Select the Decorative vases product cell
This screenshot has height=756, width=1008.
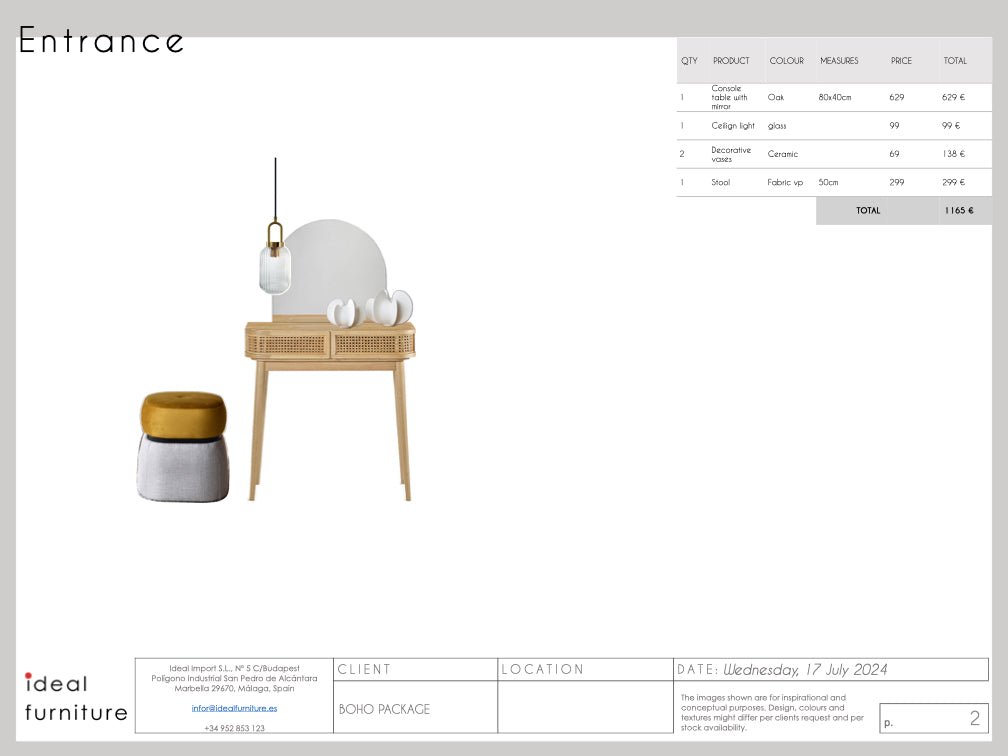pyautogui.click(x=731, y=154)
